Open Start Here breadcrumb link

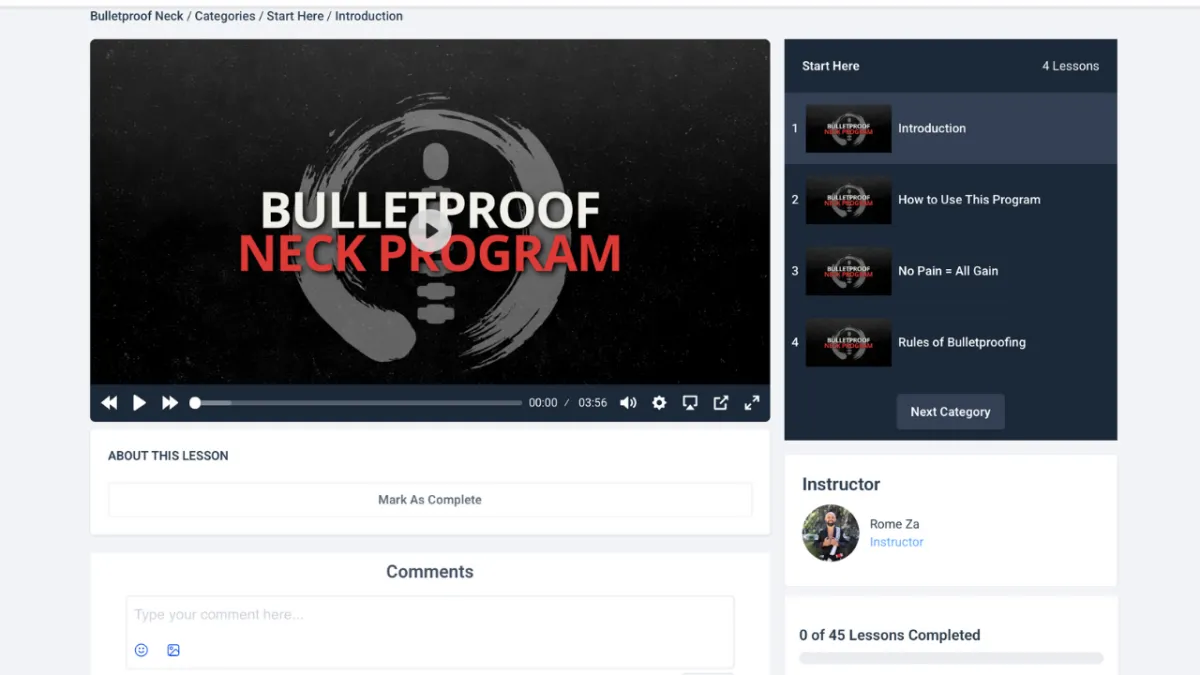[295, 16]
